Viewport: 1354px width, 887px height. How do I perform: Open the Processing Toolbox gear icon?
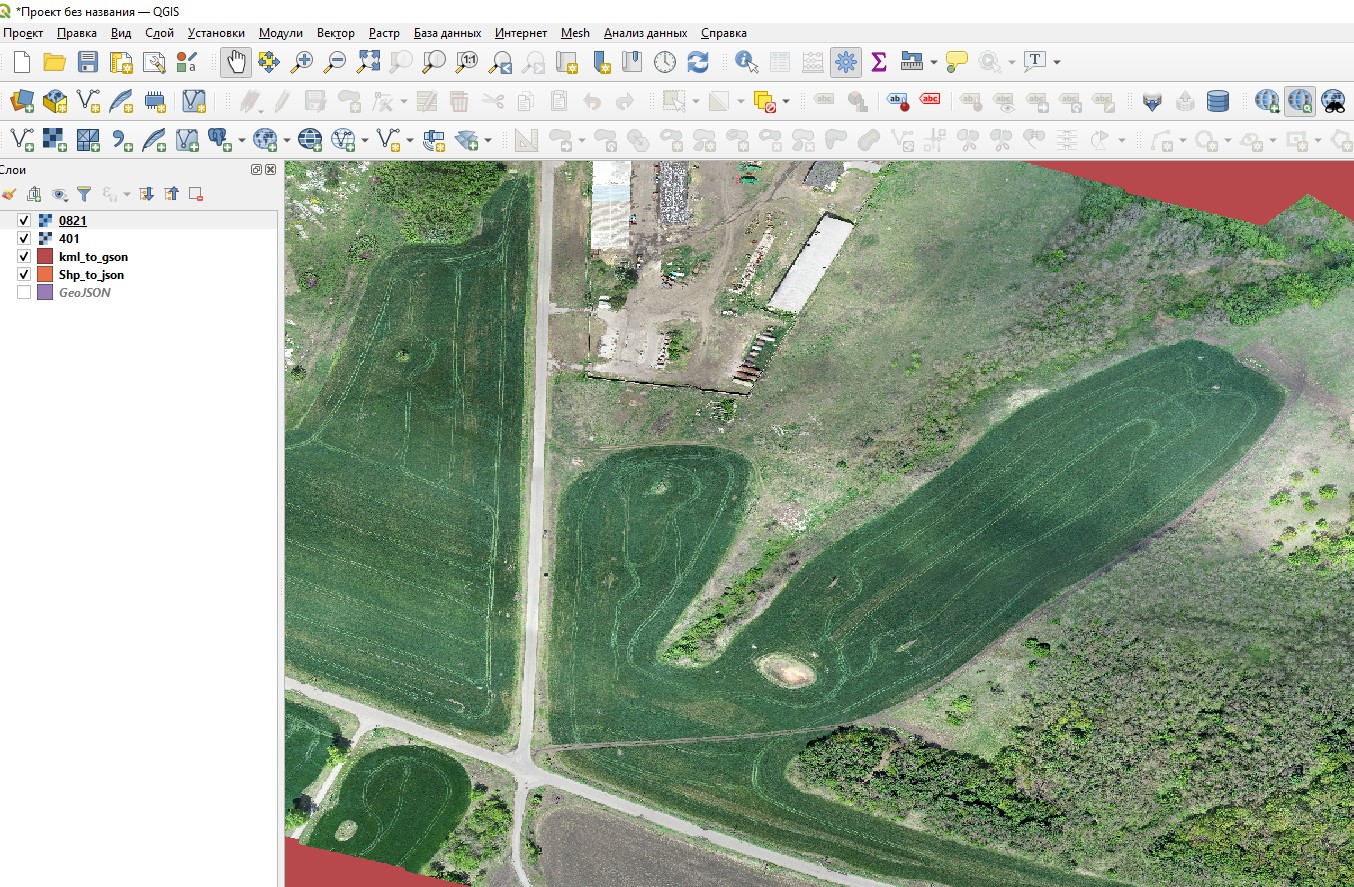tap(845, 62)
